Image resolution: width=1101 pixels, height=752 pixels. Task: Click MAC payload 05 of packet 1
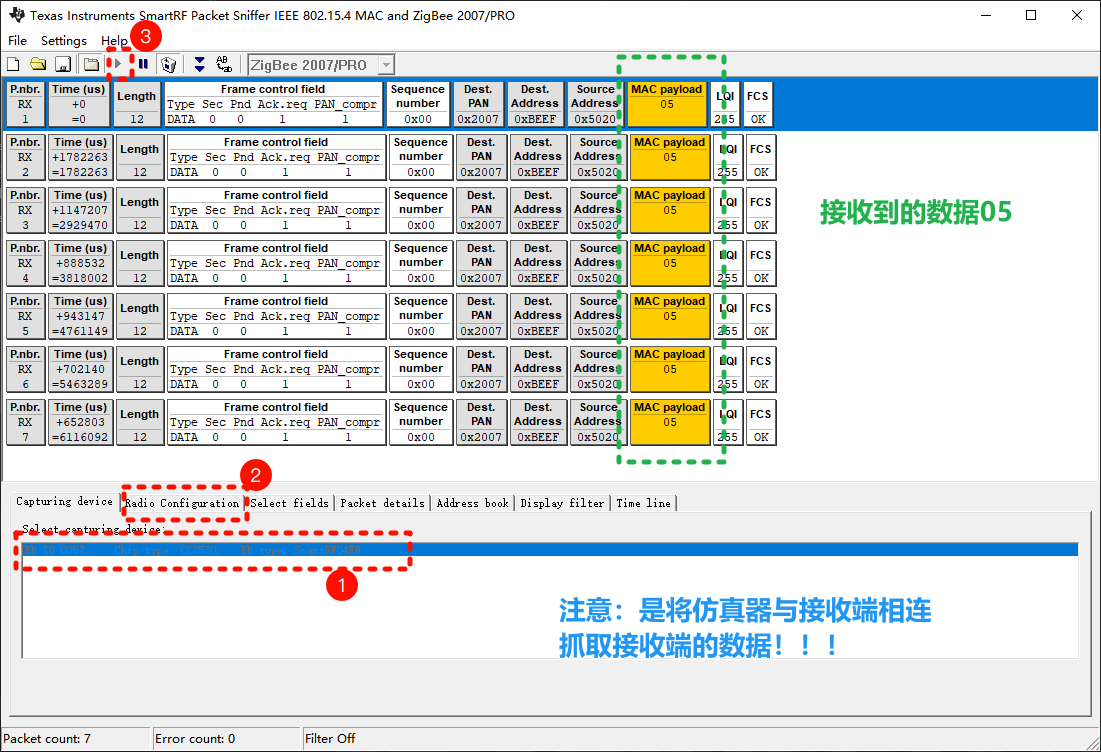tap(667, 104)
